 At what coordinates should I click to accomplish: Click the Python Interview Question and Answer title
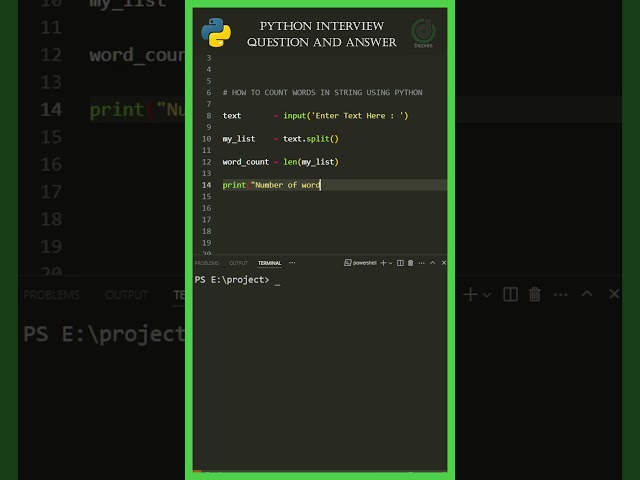[x=322, y=34]
